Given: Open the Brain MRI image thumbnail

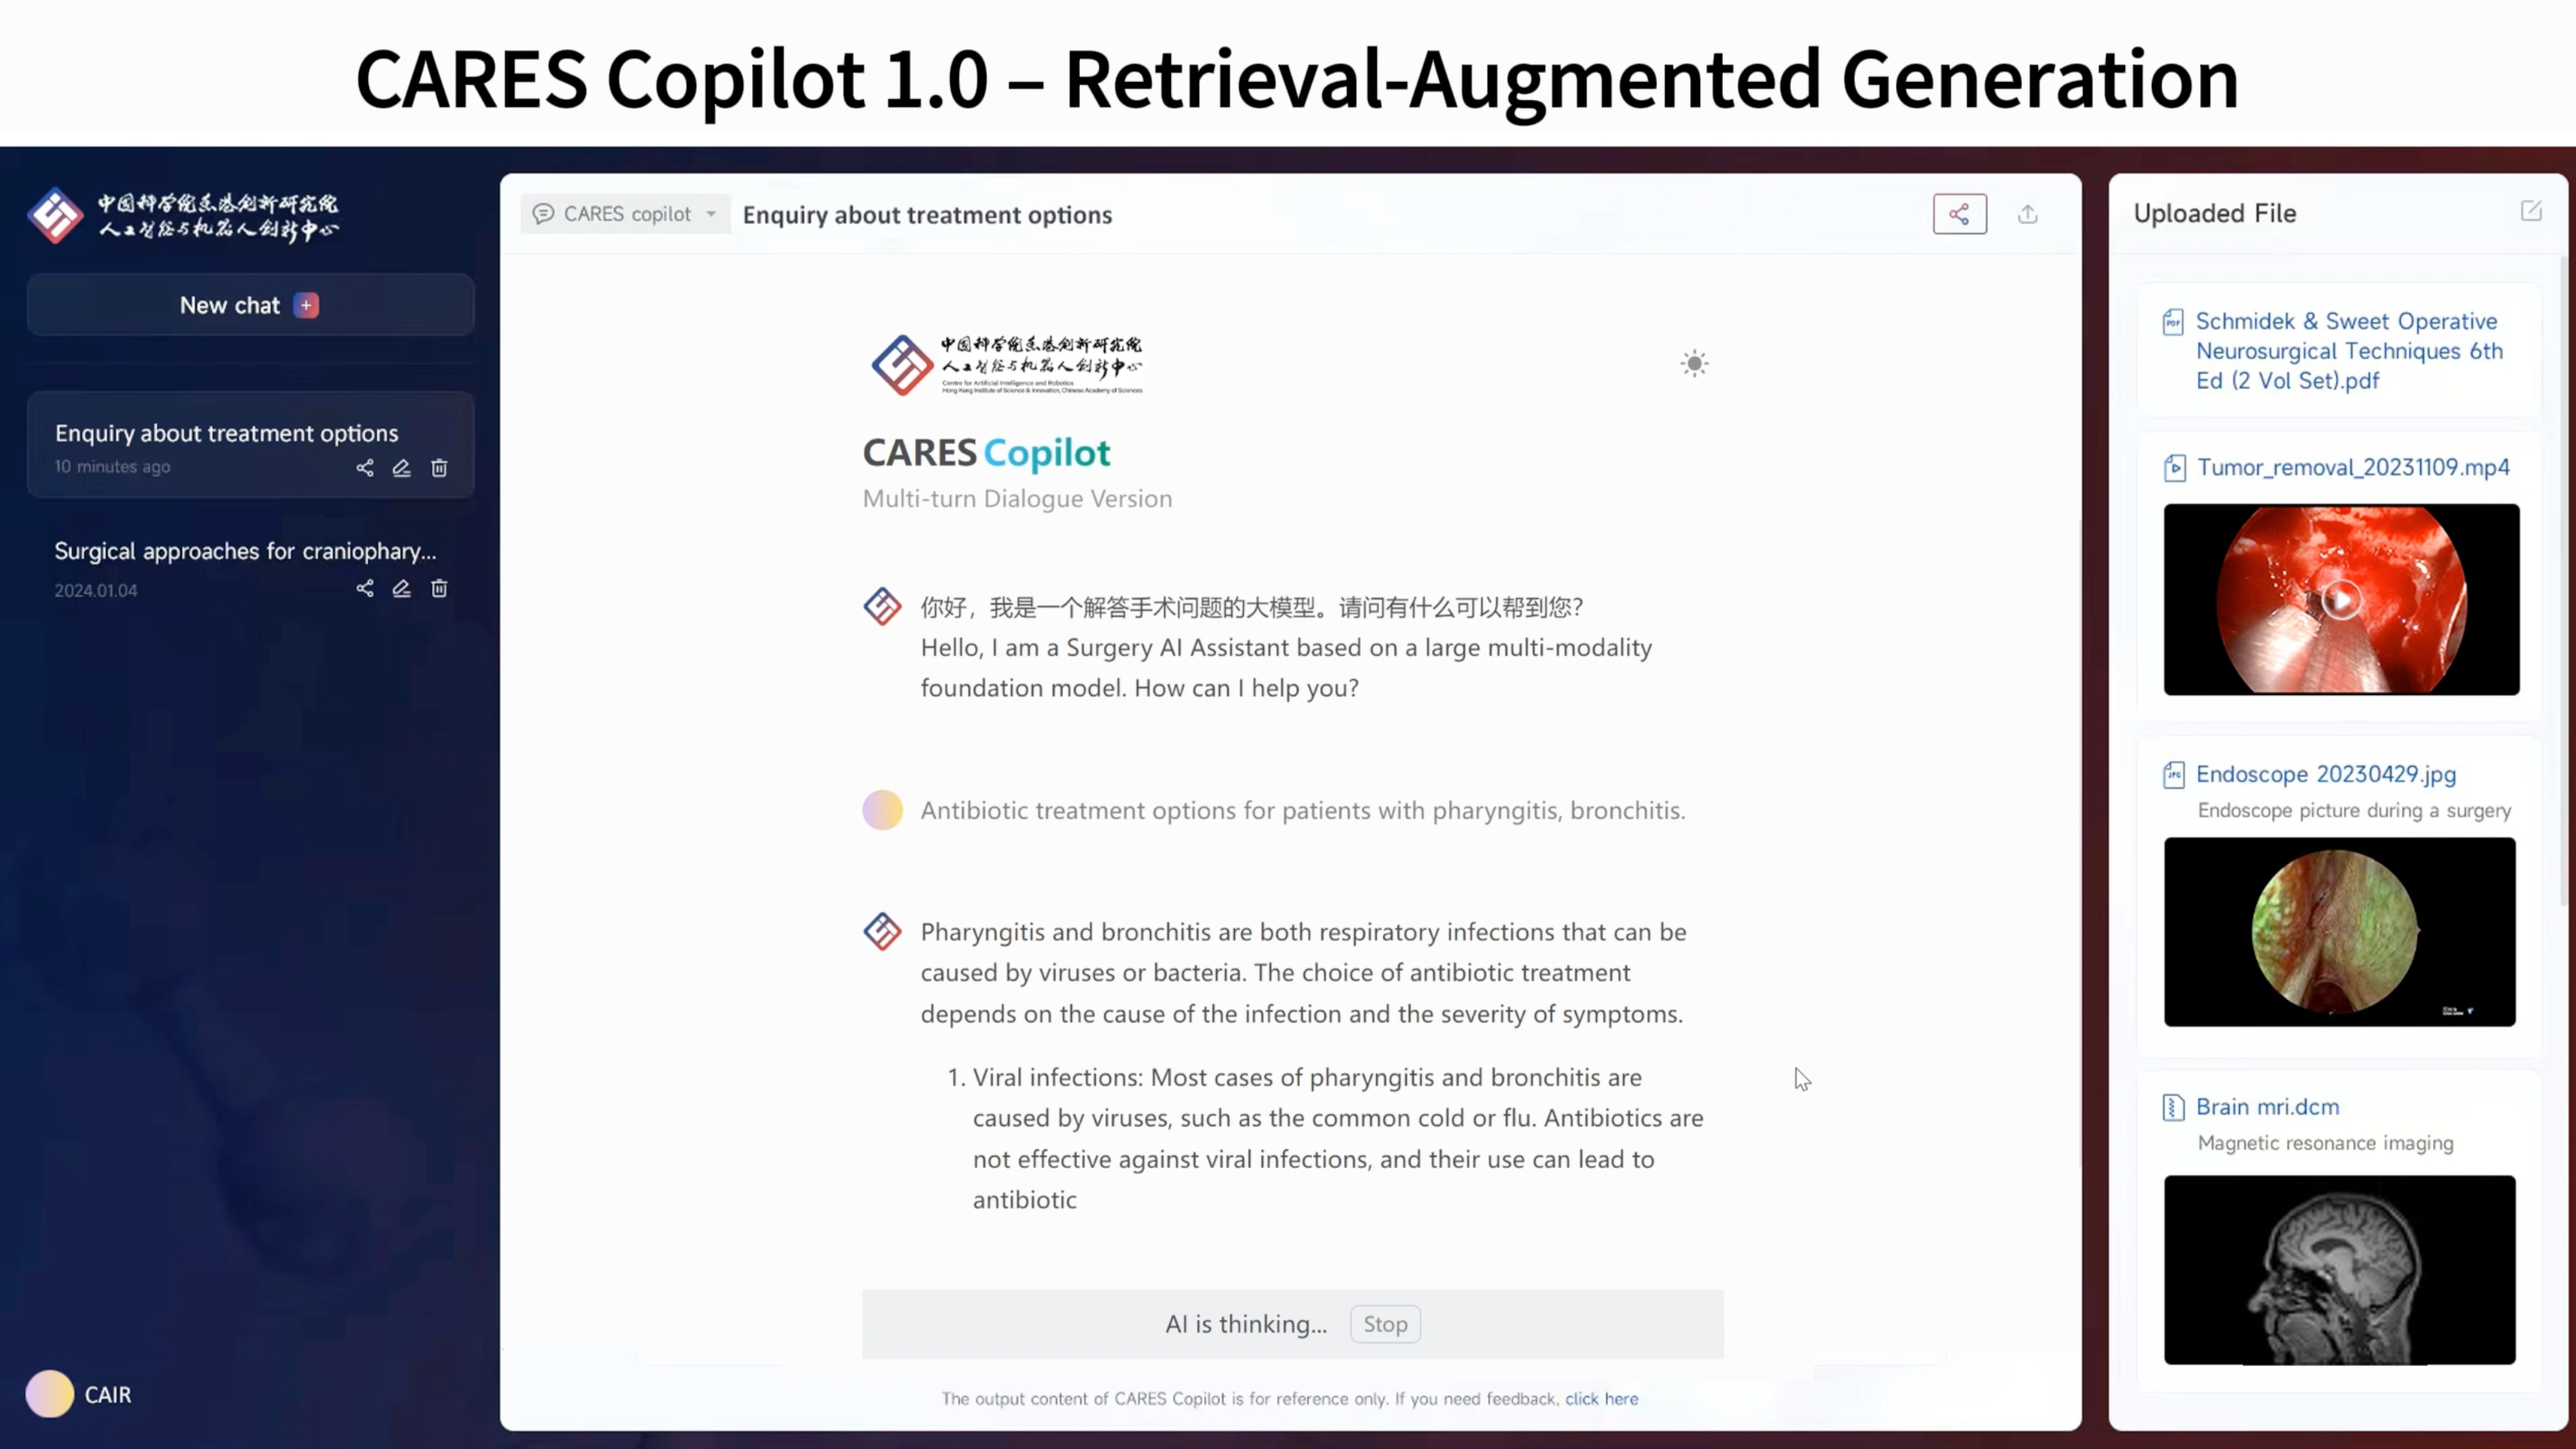Looking at the screenshot, I should pos(2339,1269).
